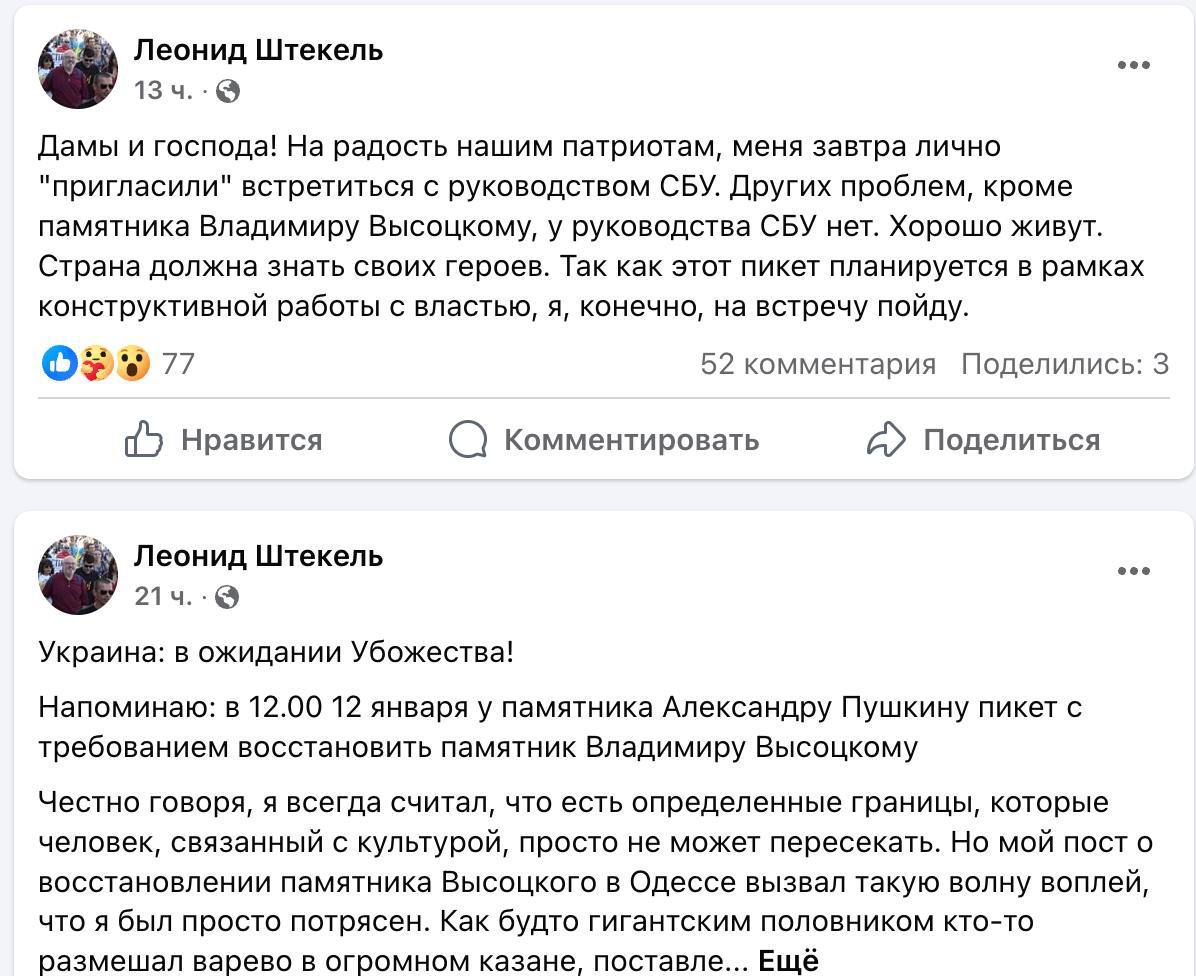This screenshot has height=976, width=1196.
Task: Click the author's avatar on the first post
Action: point(78,69)
